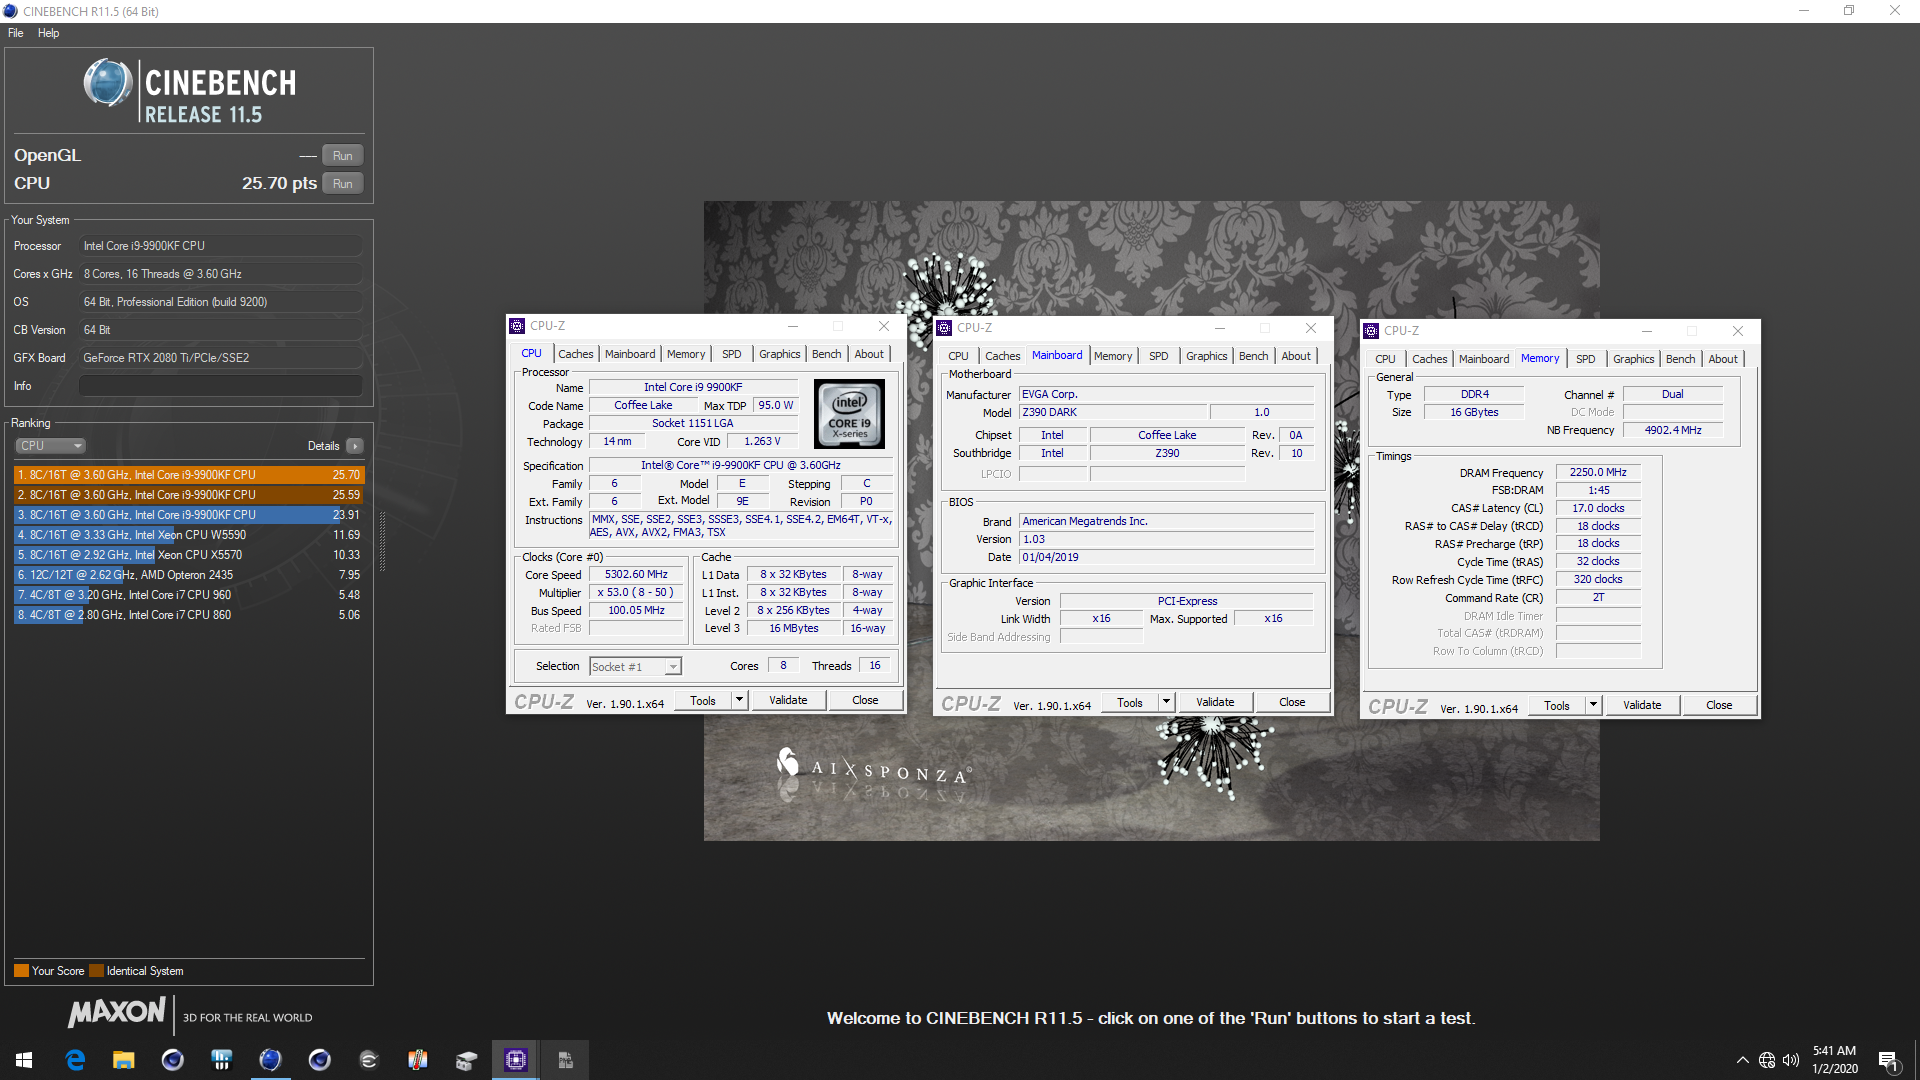This screenshot has width=1920, height=1080.
Task: Click the Cinebench title bar globe icon
Action: click(10, 11)
